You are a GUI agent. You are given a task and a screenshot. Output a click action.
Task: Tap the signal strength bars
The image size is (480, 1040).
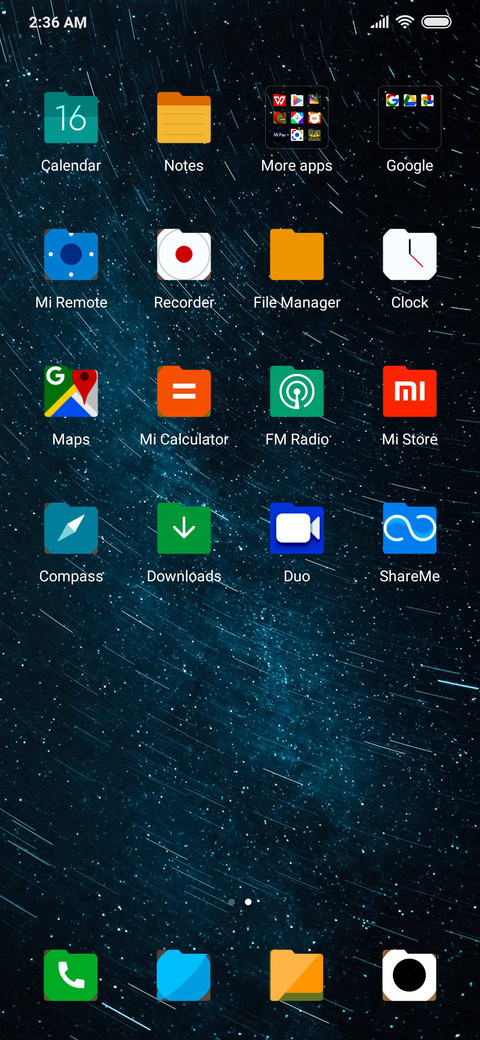click(380, 23)
